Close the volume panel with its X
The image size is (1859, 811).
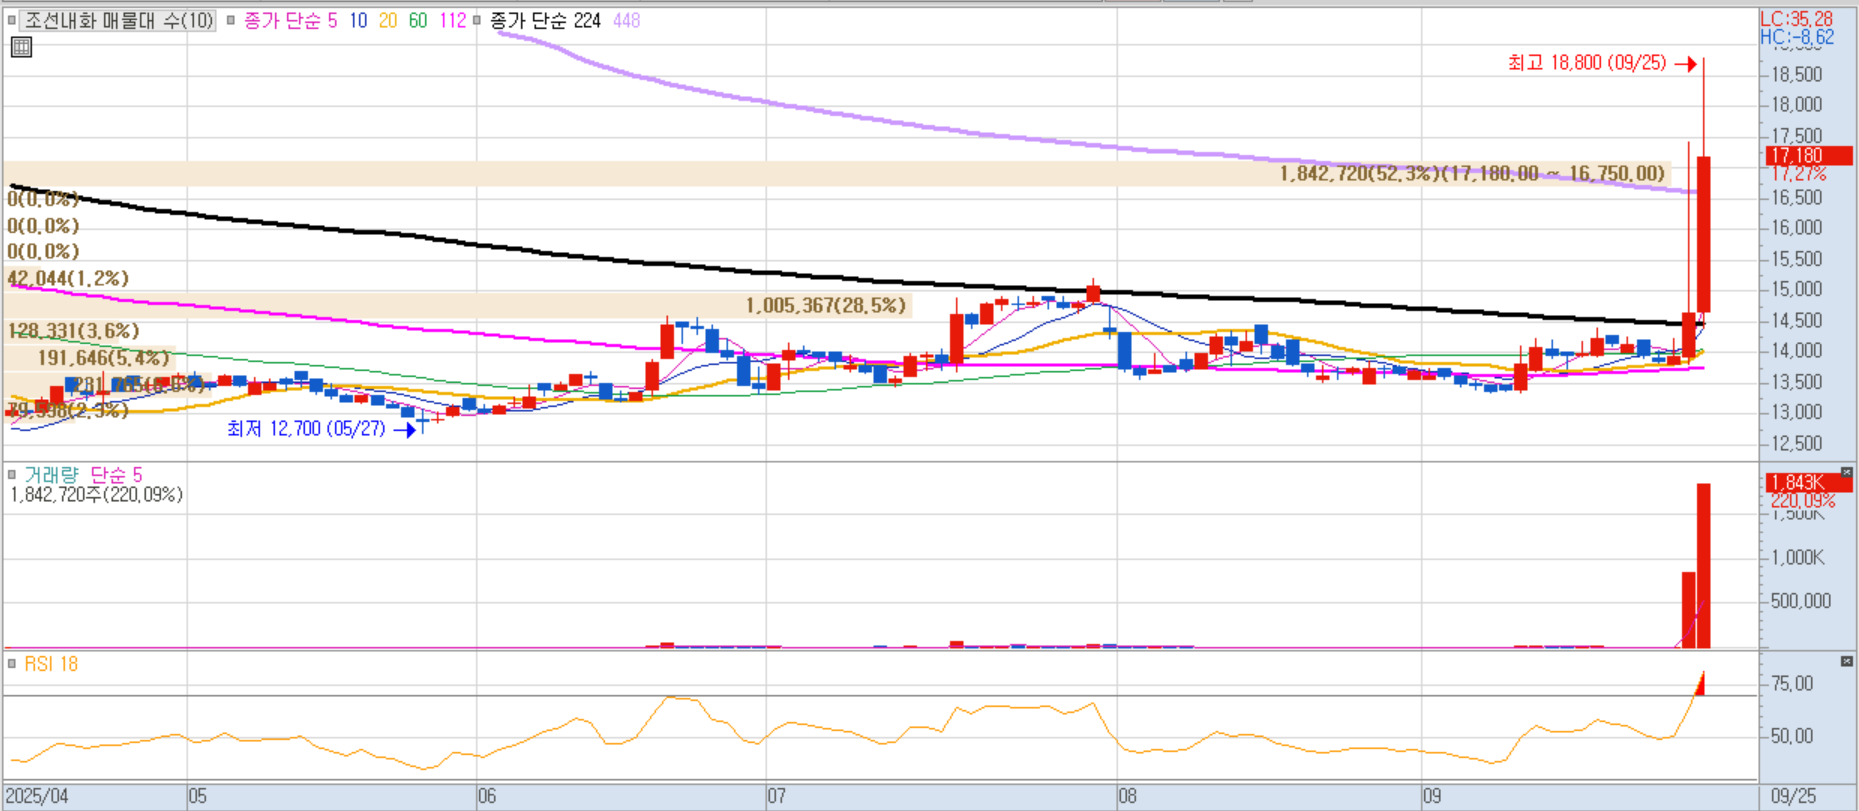click(x=1846, y=473)
